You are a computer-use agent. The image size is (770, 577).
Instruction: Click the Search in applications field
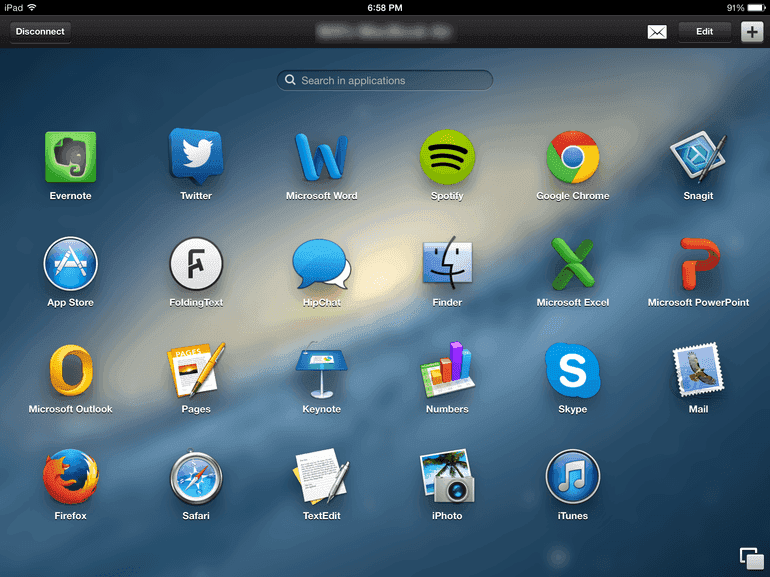[385, 80]
